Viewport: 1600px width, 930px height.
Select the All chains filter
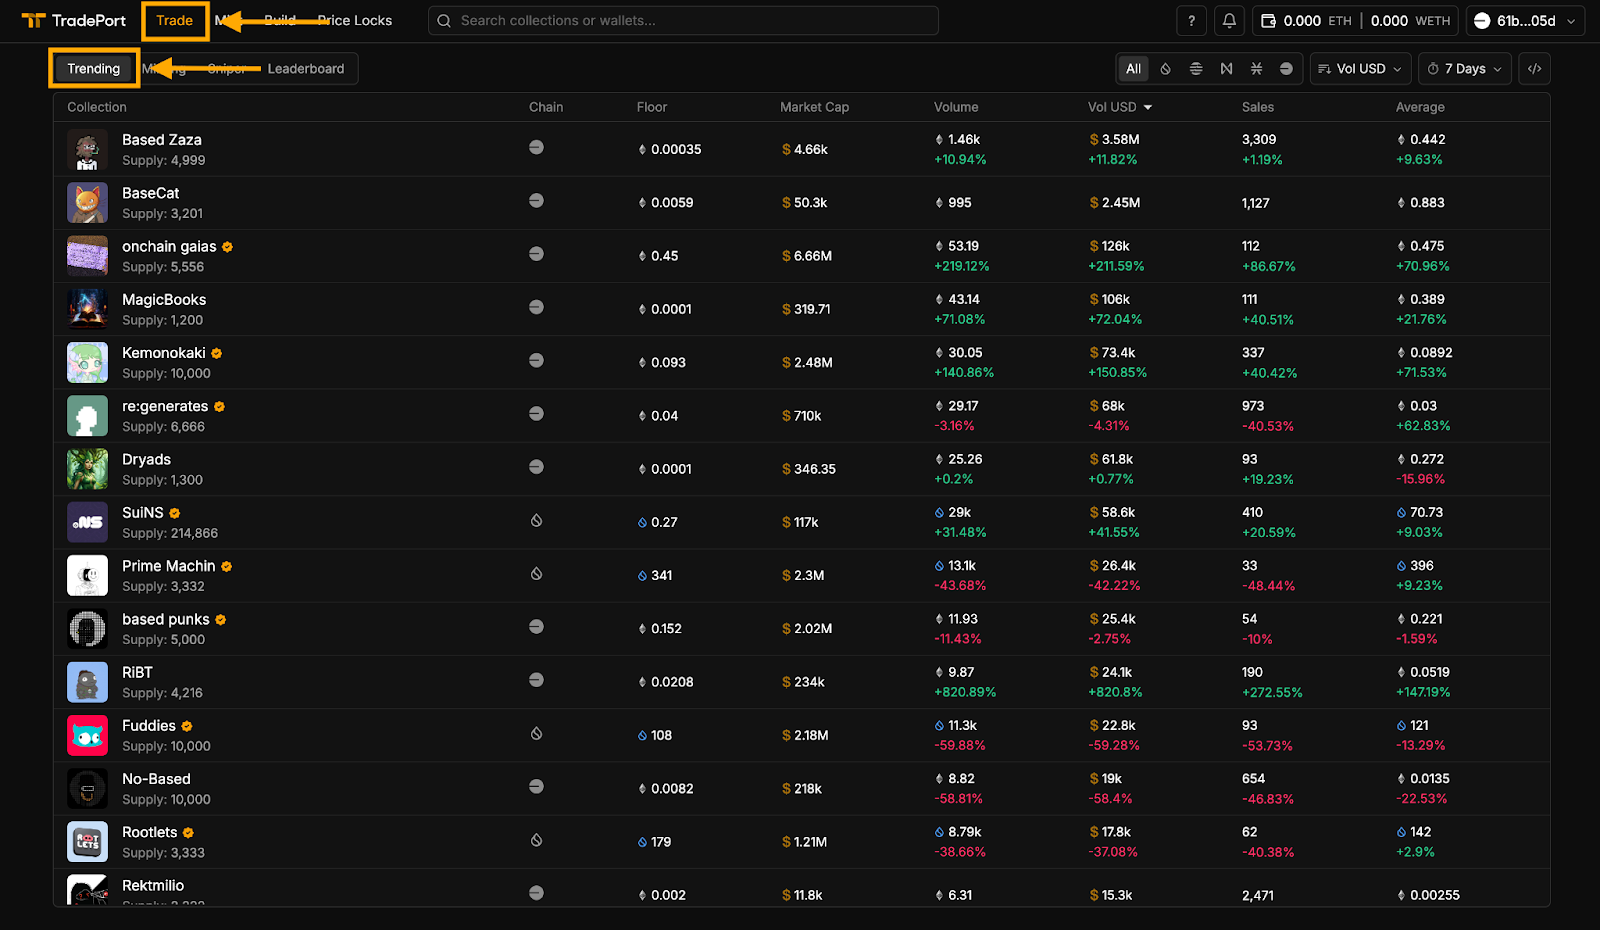[1133, 69]
